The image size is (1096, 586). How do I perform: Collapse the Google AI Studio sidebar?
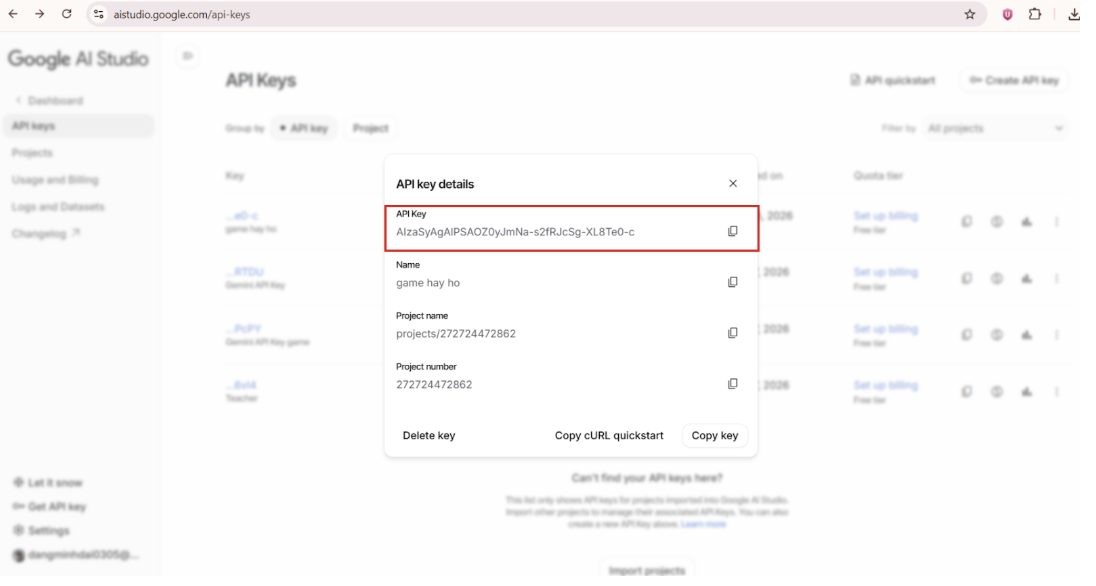click(x=188, y=56)
